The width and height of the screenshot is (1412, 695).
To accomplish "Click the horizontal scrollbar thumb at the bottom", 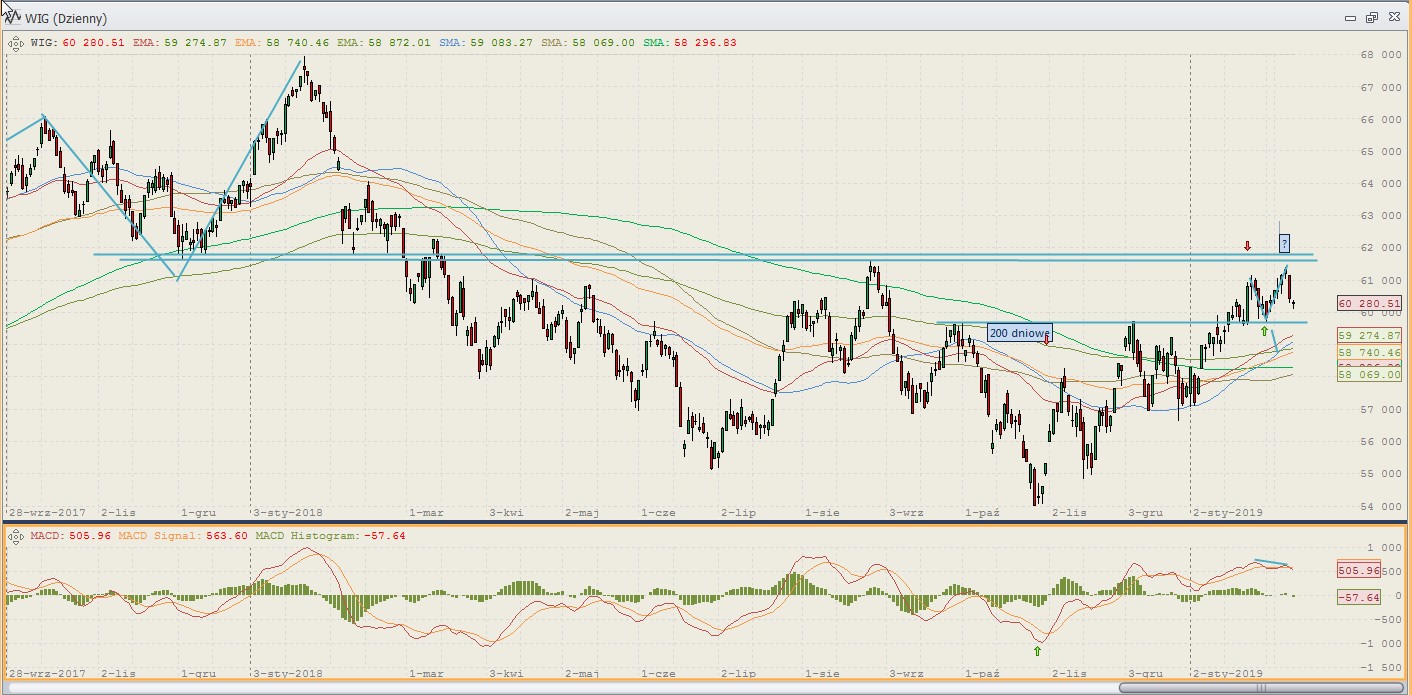I will [x=1258, y=688].
